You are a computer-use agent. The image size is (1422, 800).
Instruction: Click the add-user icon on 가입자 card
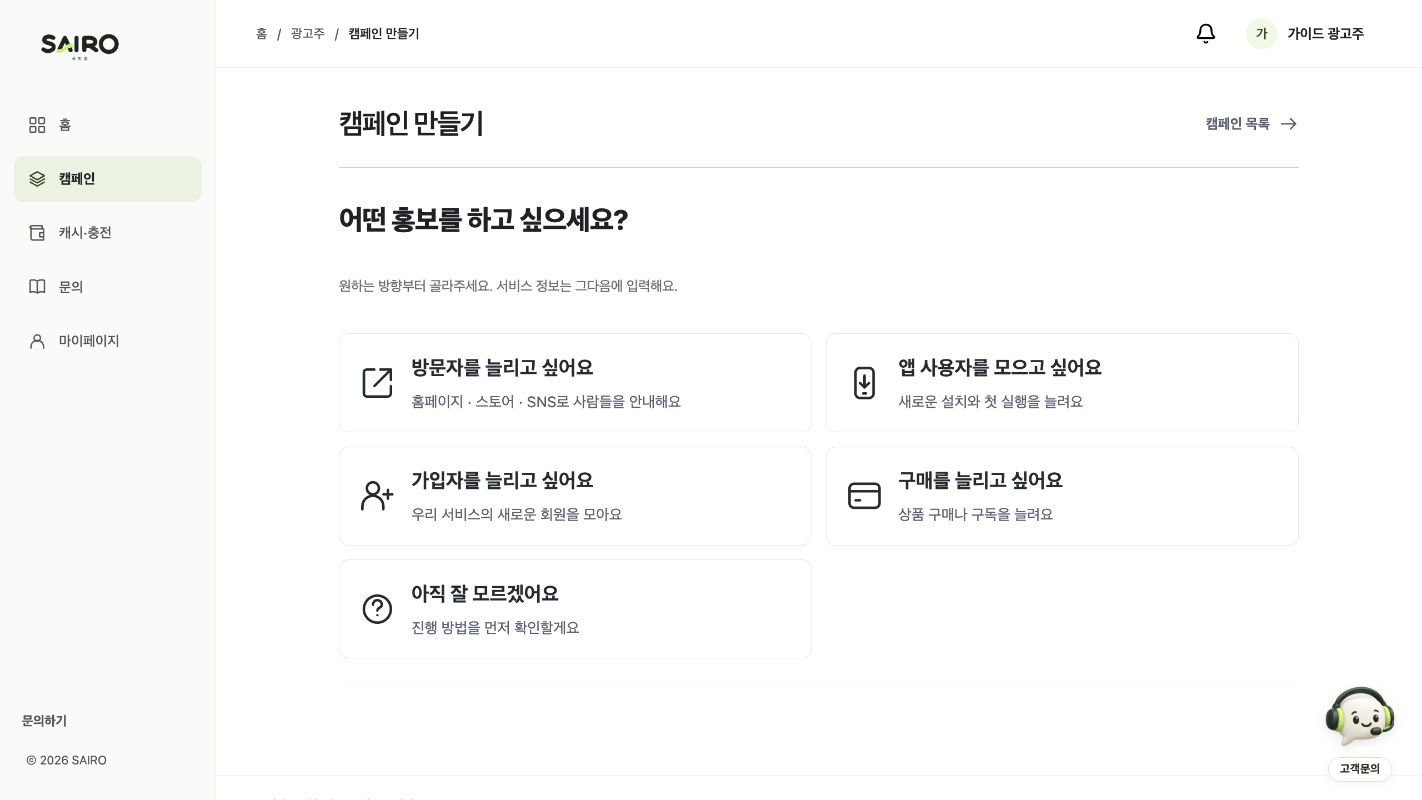[377, 496]
